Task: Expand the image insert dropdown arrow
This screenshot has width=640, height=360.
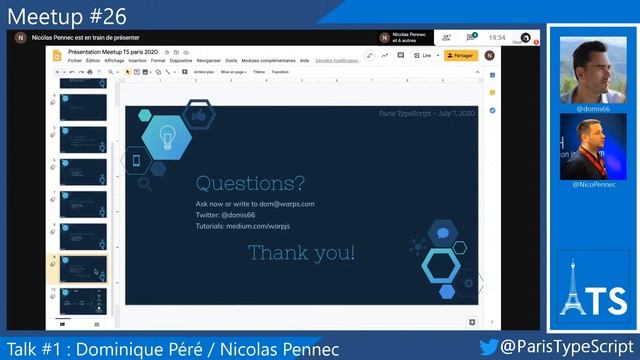Action: pyautogui.click(x=151, y=72)
